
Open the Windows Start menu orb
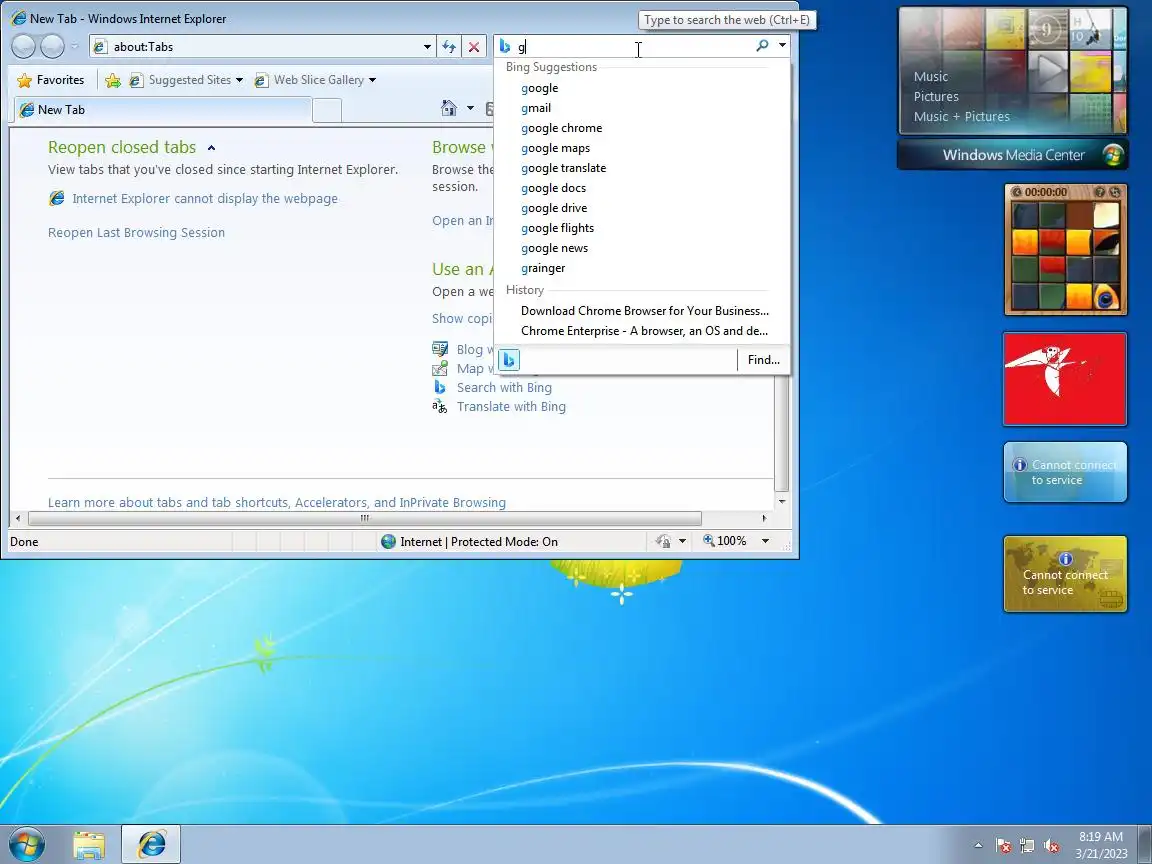(27, 844)
